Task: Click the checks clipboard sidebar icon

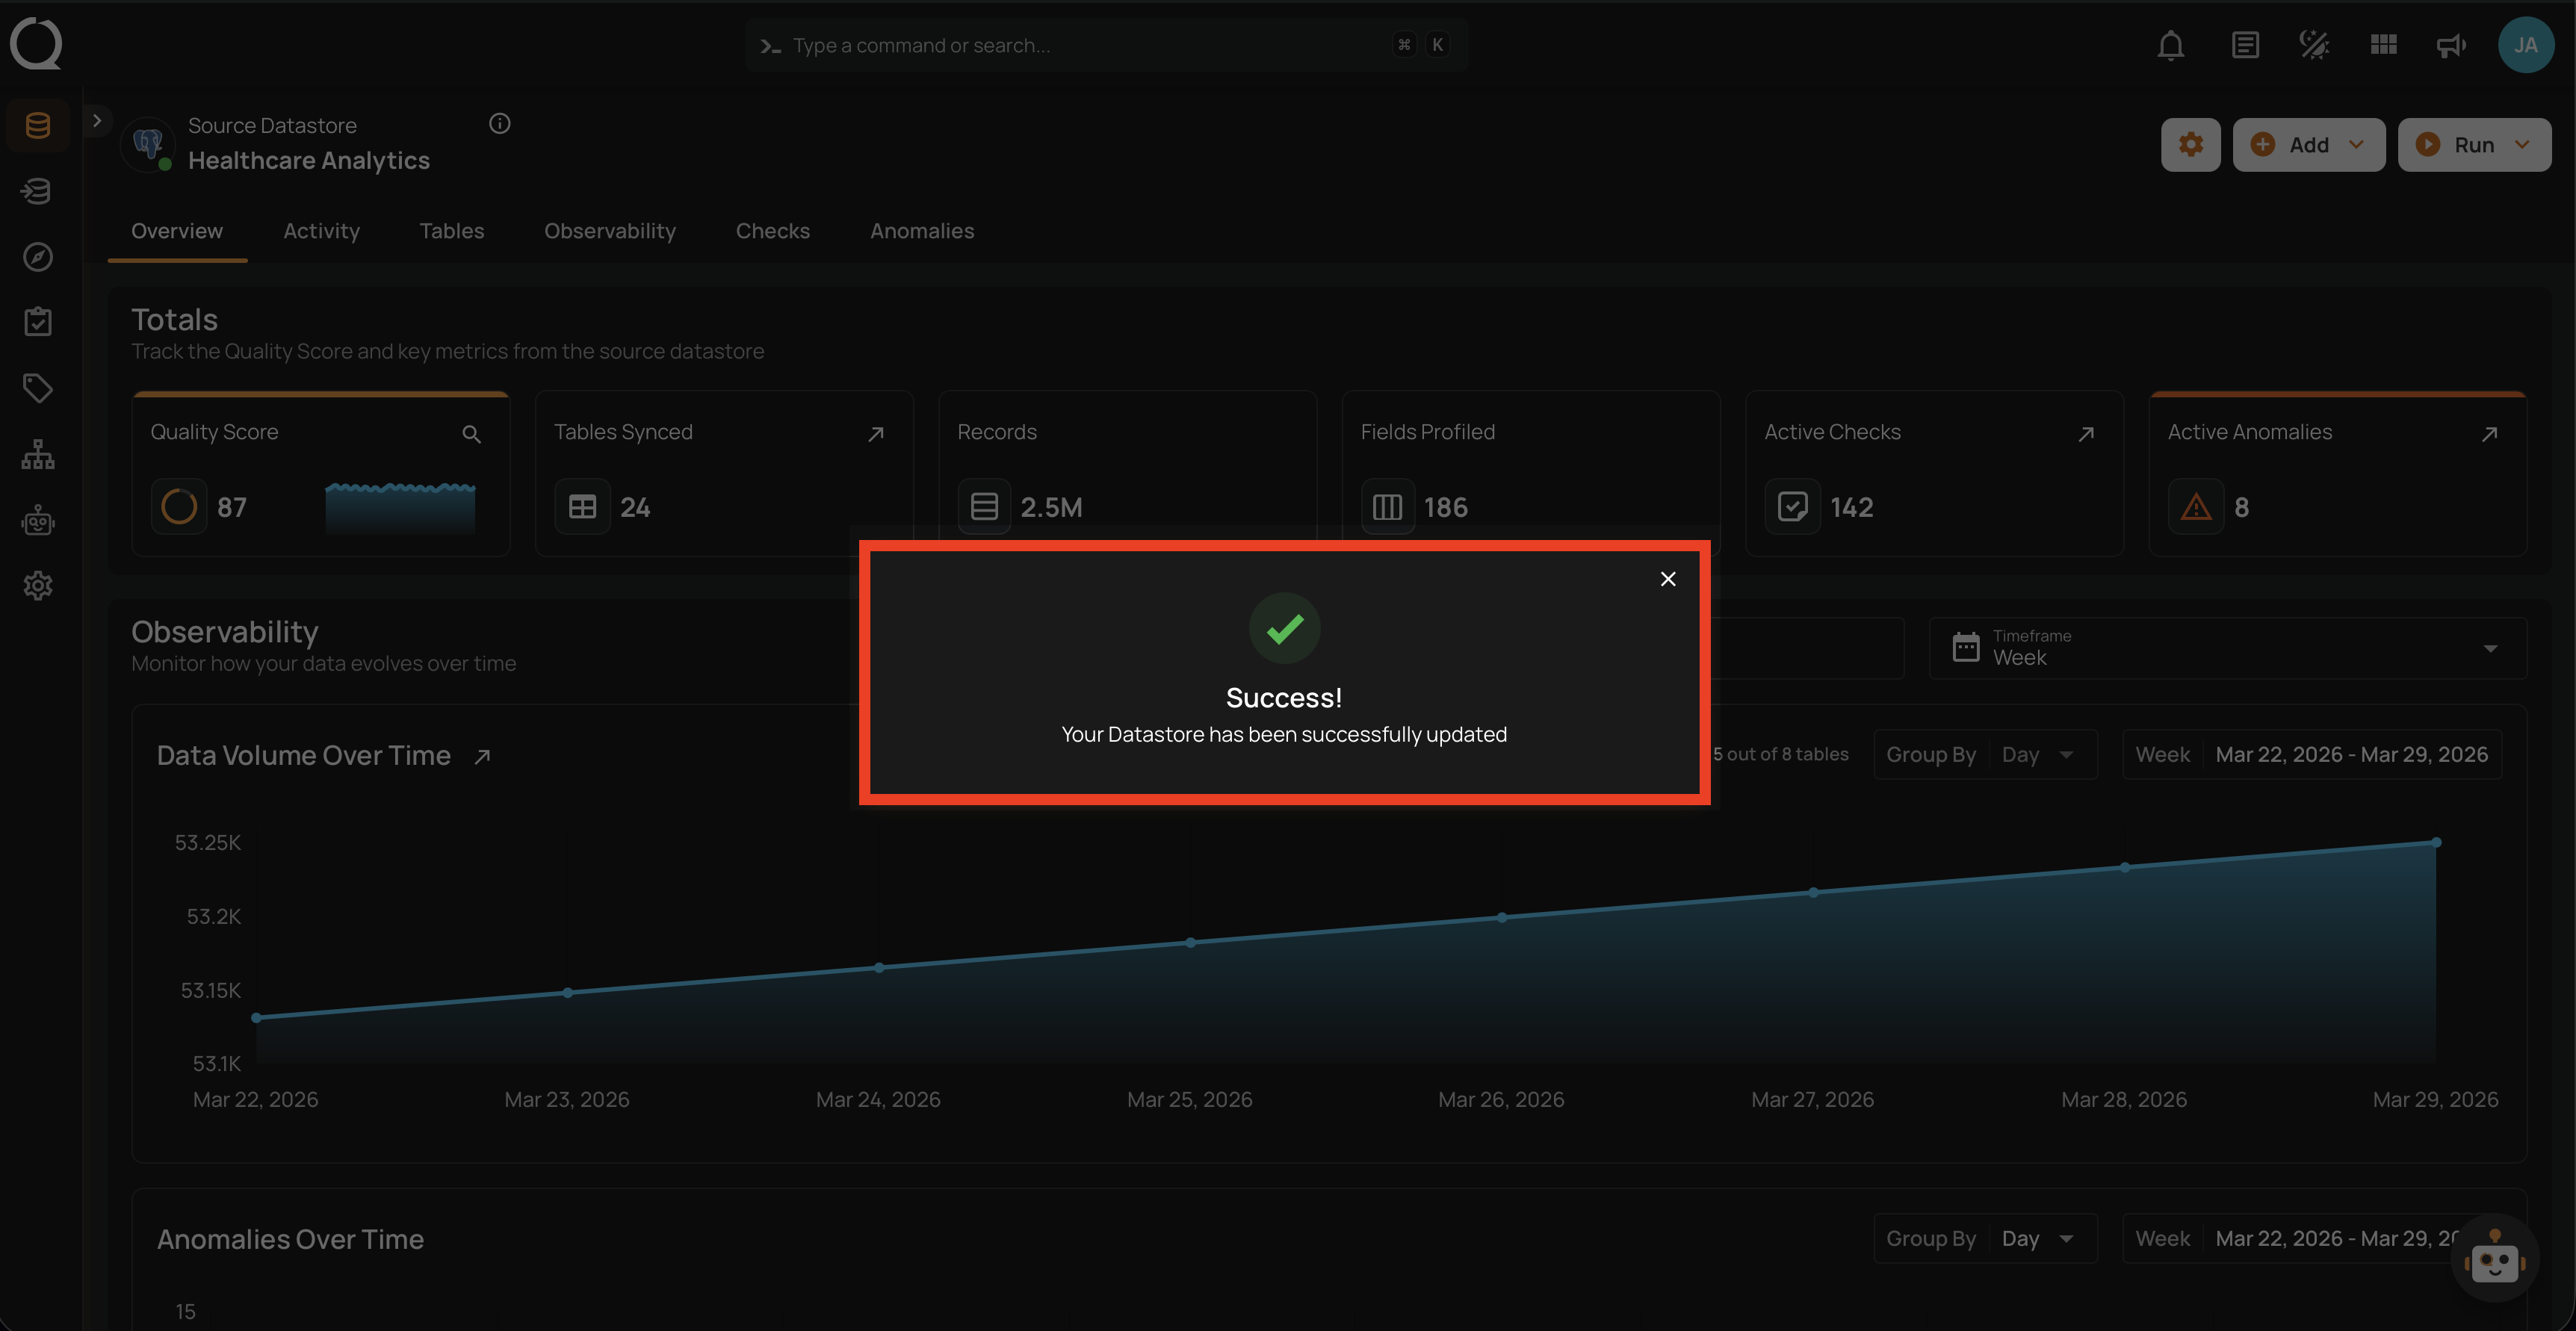Action: coord(38,322)
